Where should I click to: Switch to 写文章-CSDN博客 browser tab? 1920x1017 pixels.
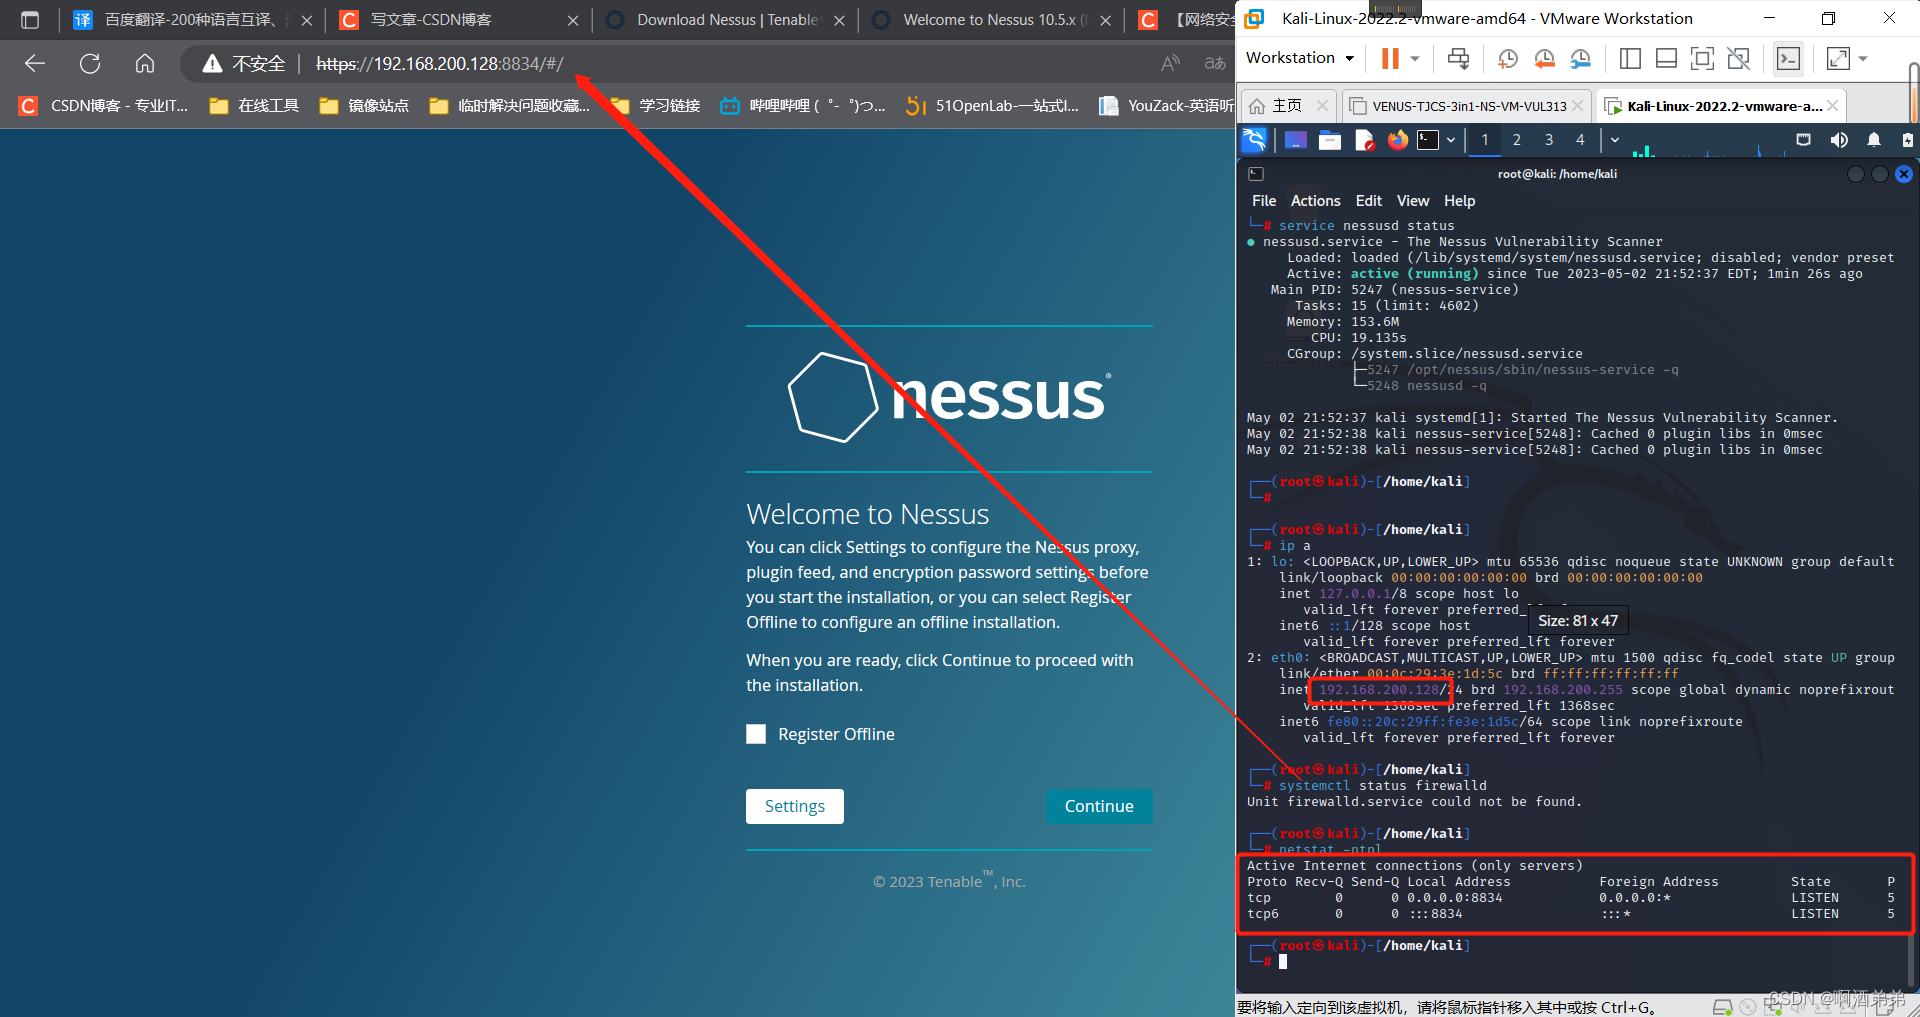(x=458, y=20)
